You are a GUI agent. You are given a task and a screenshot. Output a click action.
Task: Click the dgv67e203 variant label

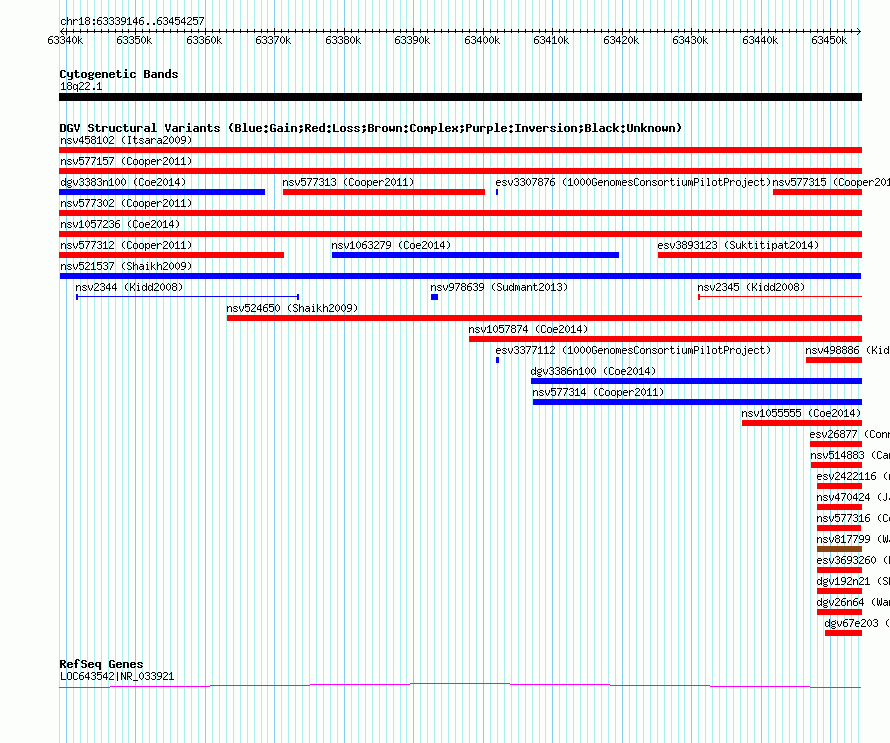857,623
